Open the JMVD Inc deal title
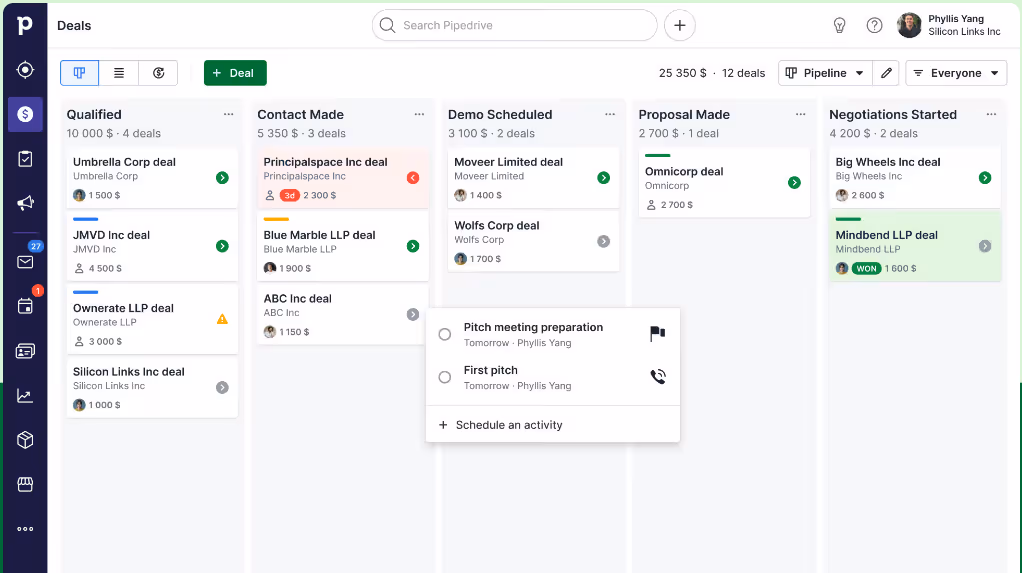Screen dimensions: 1022x573 111,235
